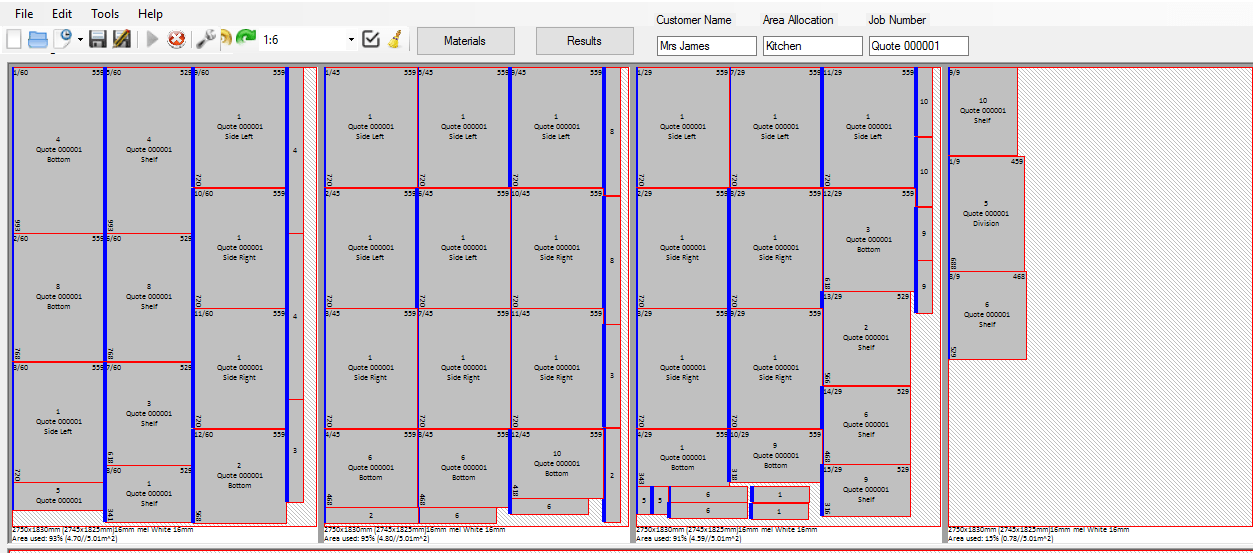
Task: Stop the process with the red X icon
Action: click(176, 39)
